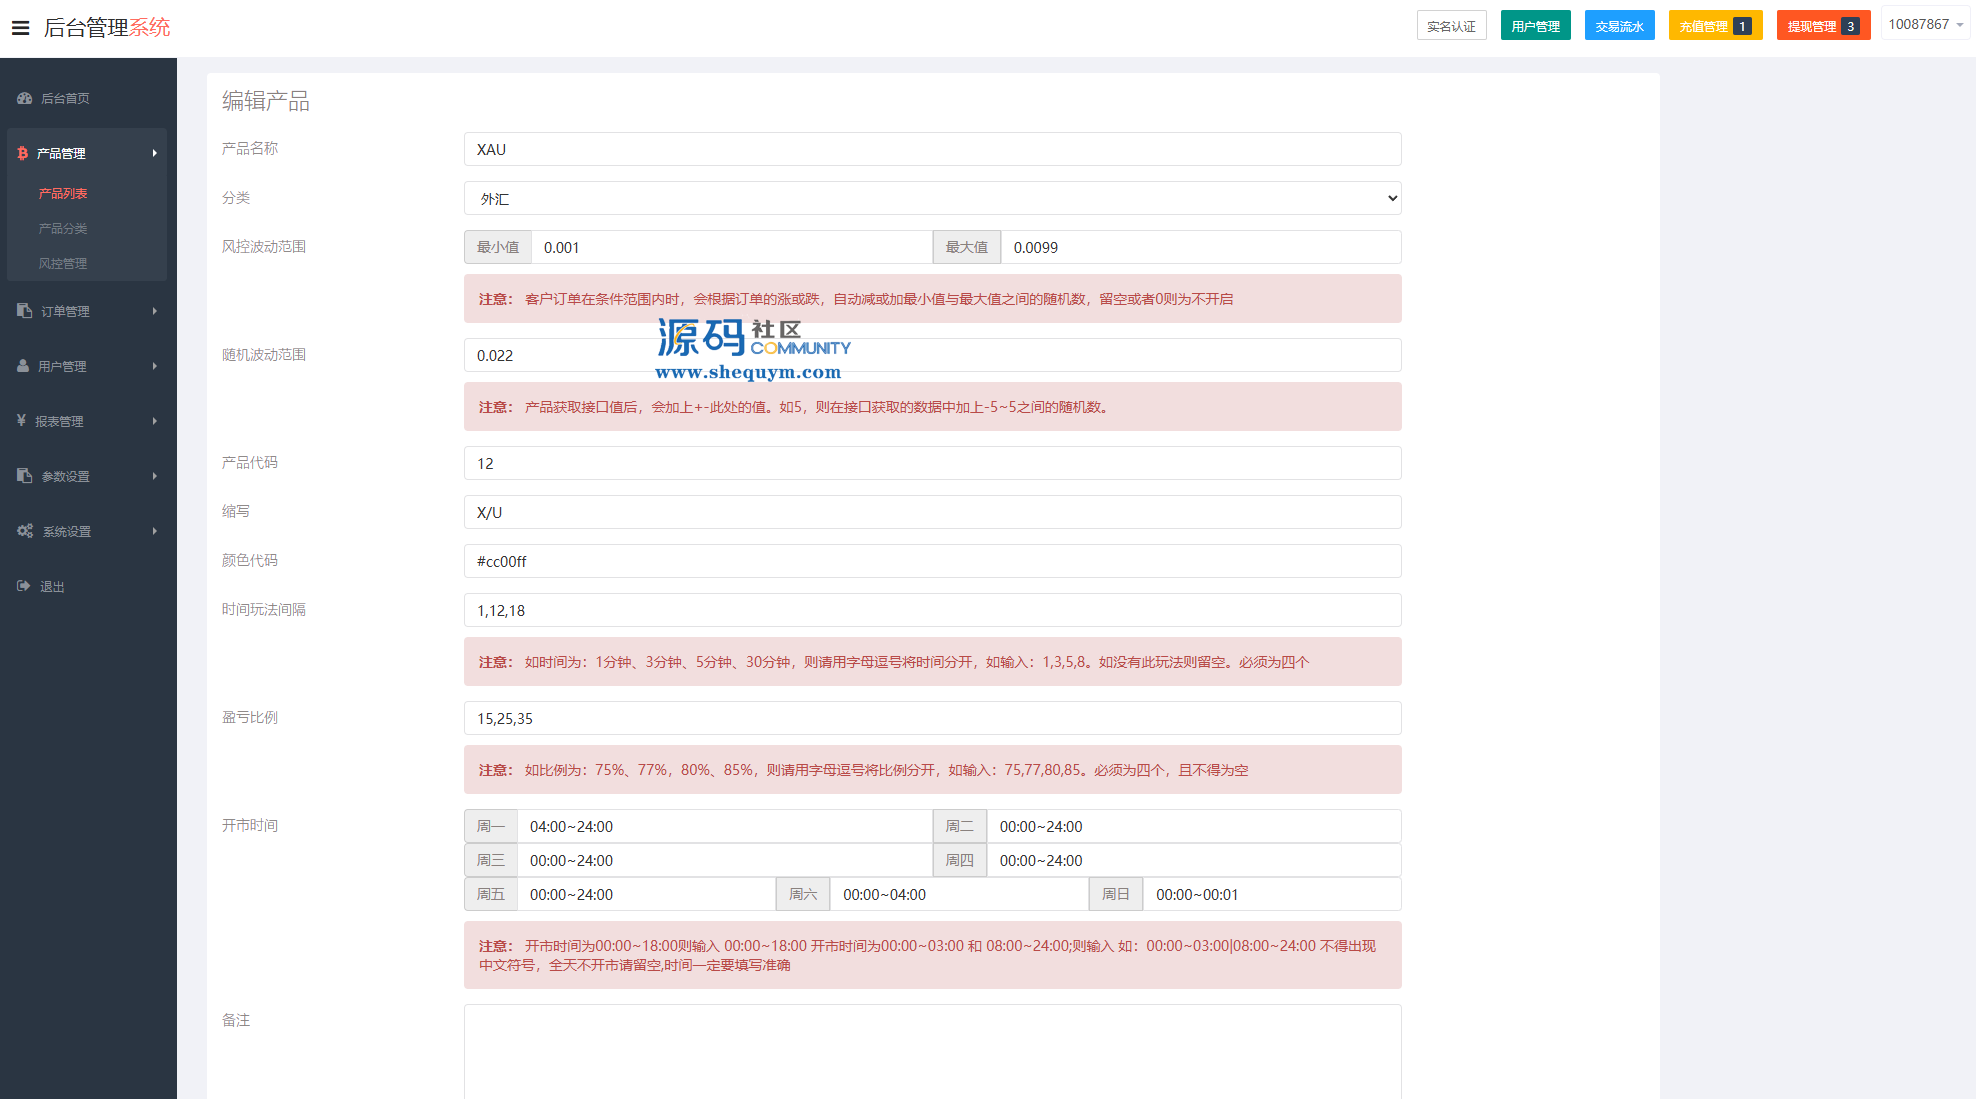1976x1099 pixels.
Task: Select 产品列表 submenu item
Action: pyautogui.click(x=63, y=193)
